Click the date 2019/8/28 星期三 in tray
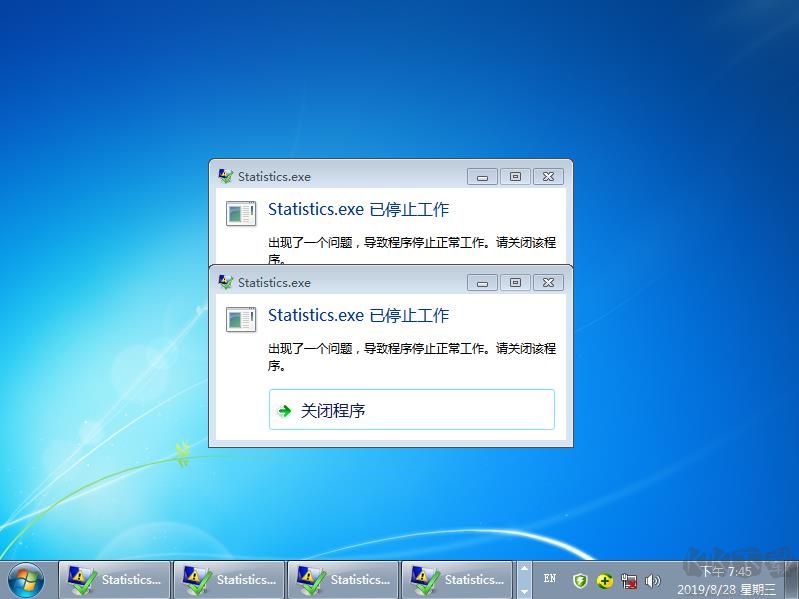The height and width of the screenshot is (599, 799). point(726,590)
